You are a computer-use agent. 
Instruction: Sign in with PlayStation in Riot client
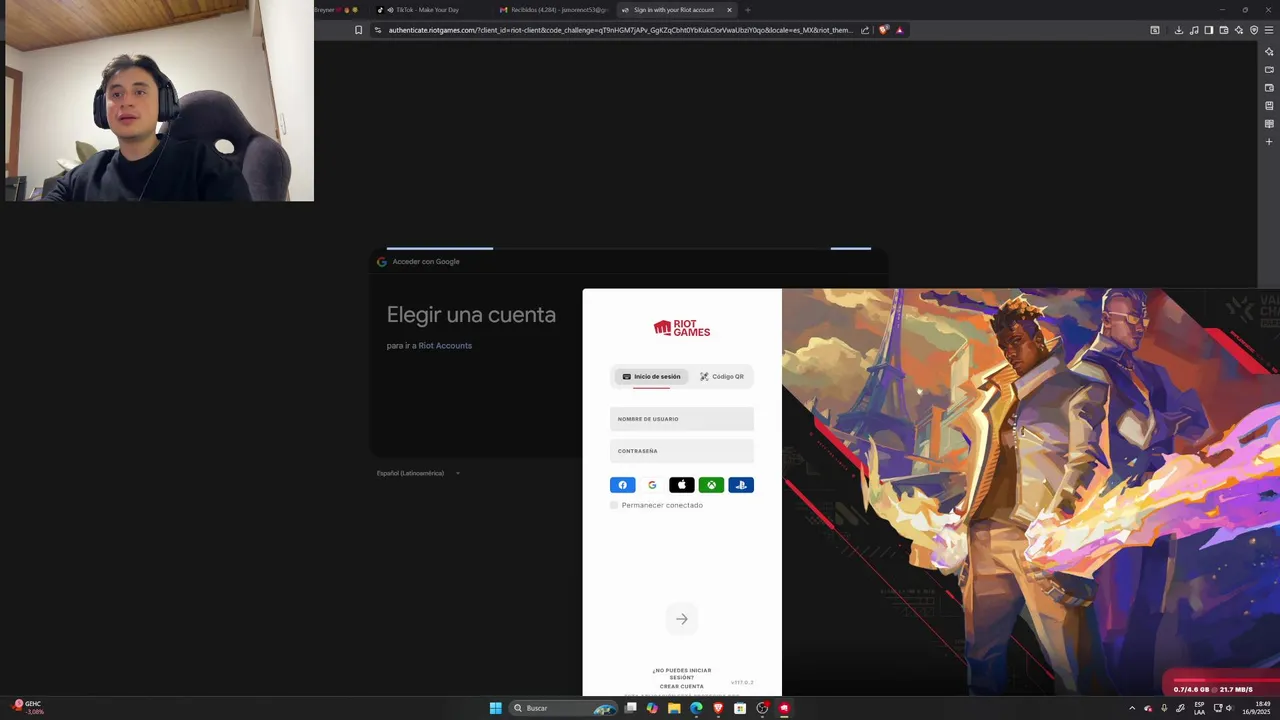pyautogui.click(x=741, y=485)
